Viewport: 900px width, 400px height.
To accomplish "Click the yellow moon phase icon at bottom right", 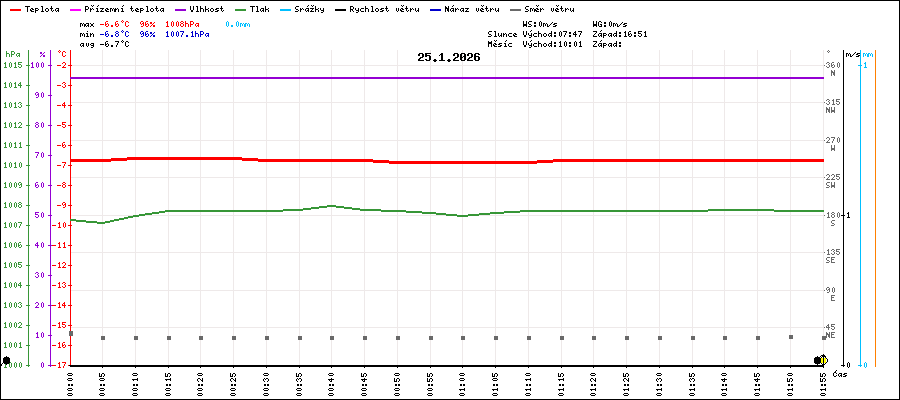I will tap(822, 360).
